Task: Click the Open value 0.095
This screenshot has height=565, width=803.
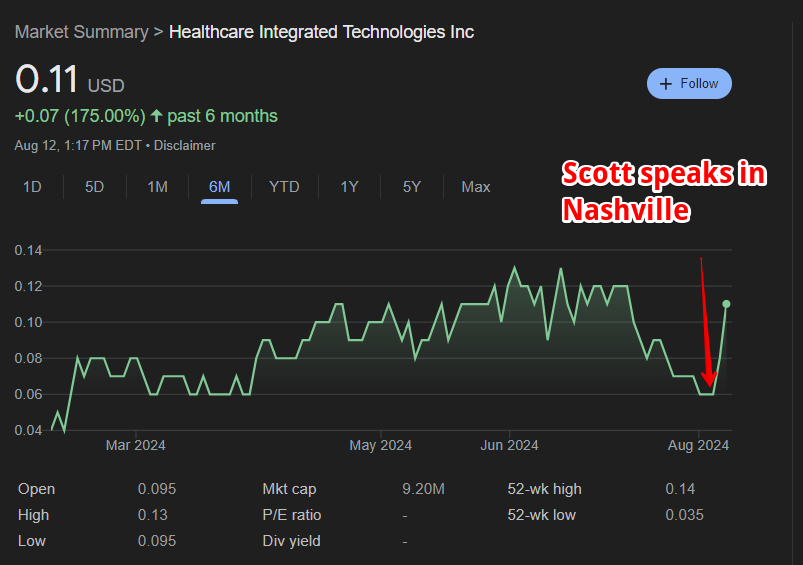Action: 157,489
